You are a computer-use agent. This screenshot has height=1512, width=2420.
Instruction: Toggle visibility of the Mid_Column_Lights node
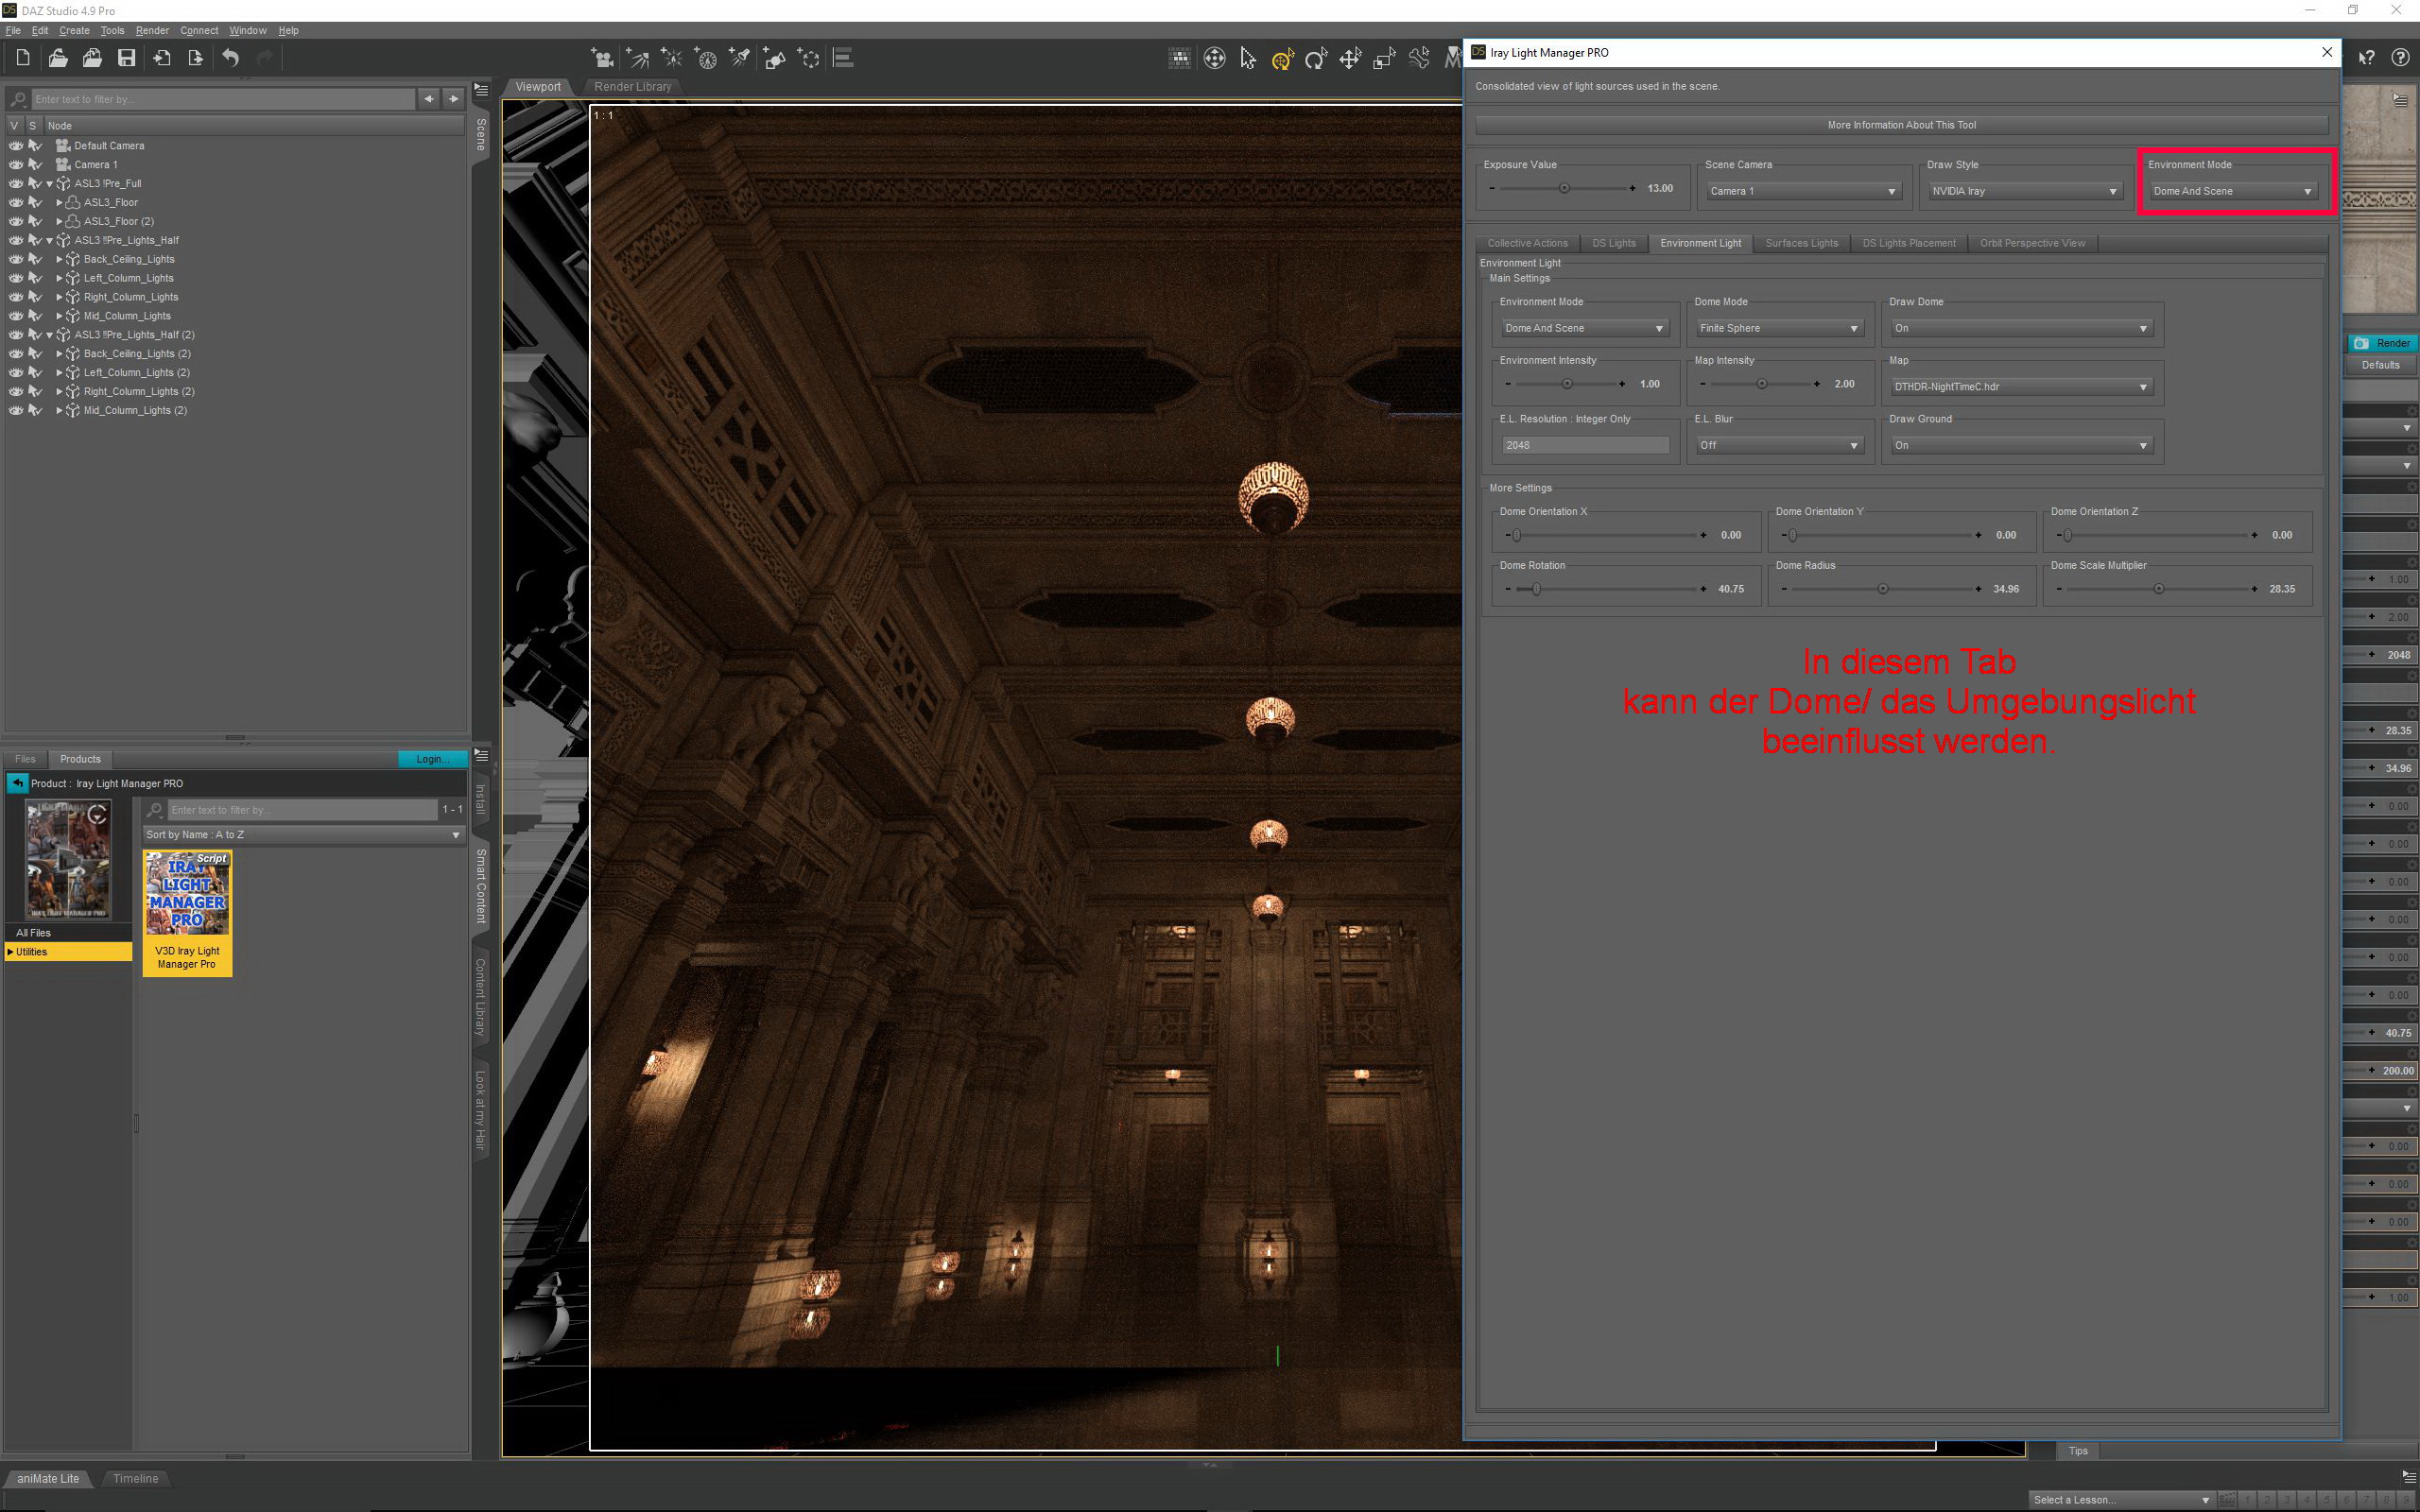(16, 316)
